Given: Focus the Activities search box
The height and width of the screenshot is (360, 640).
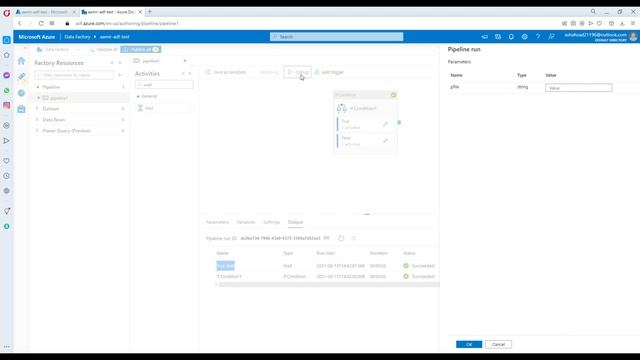Looking at the screenshot, I should pos(164,85).
